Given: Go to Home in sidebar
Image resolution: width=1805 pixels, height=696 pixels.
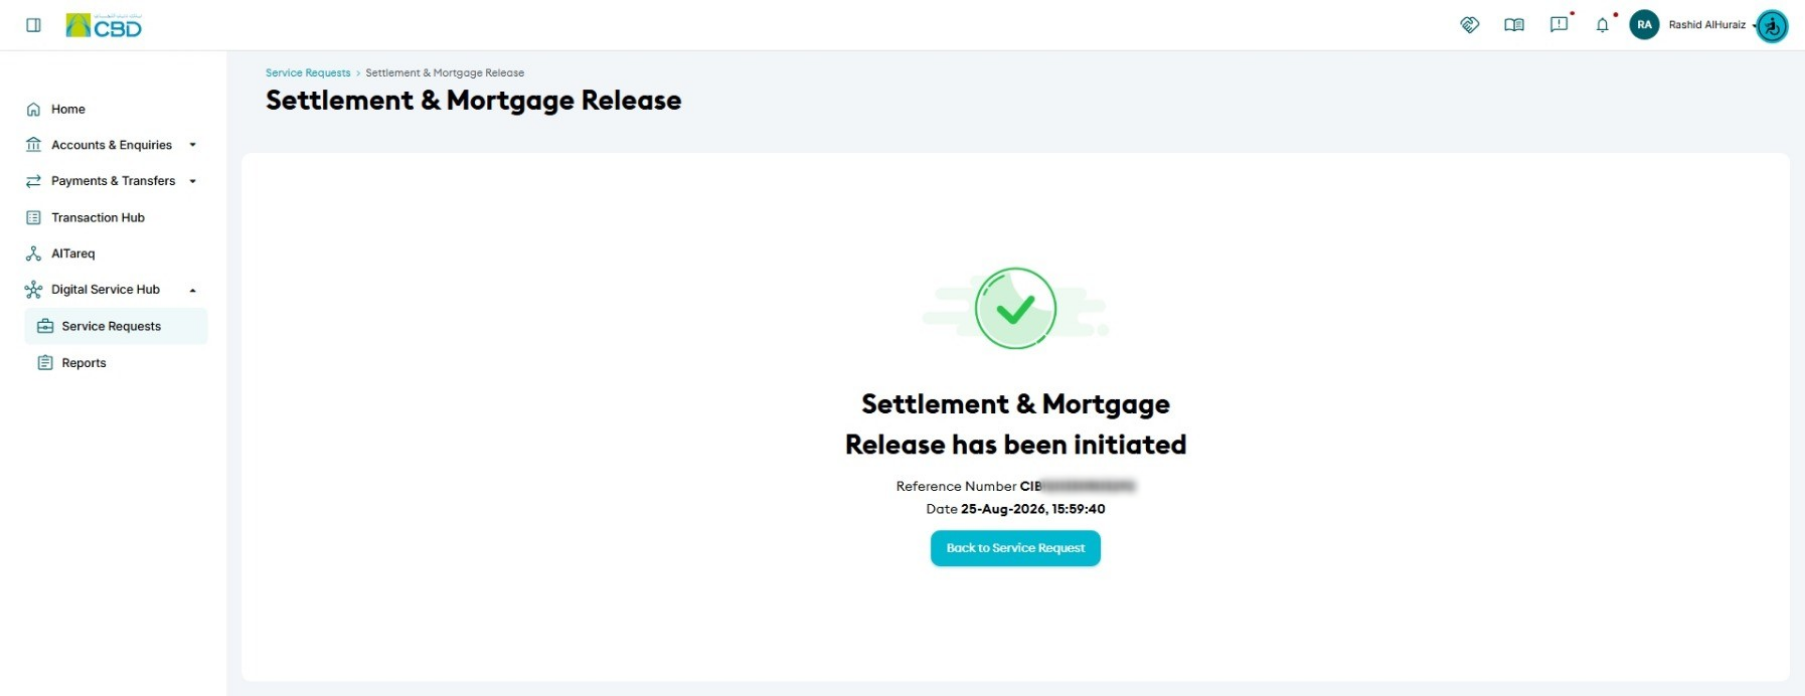Looking at the screenshot, I should [68, 109].
